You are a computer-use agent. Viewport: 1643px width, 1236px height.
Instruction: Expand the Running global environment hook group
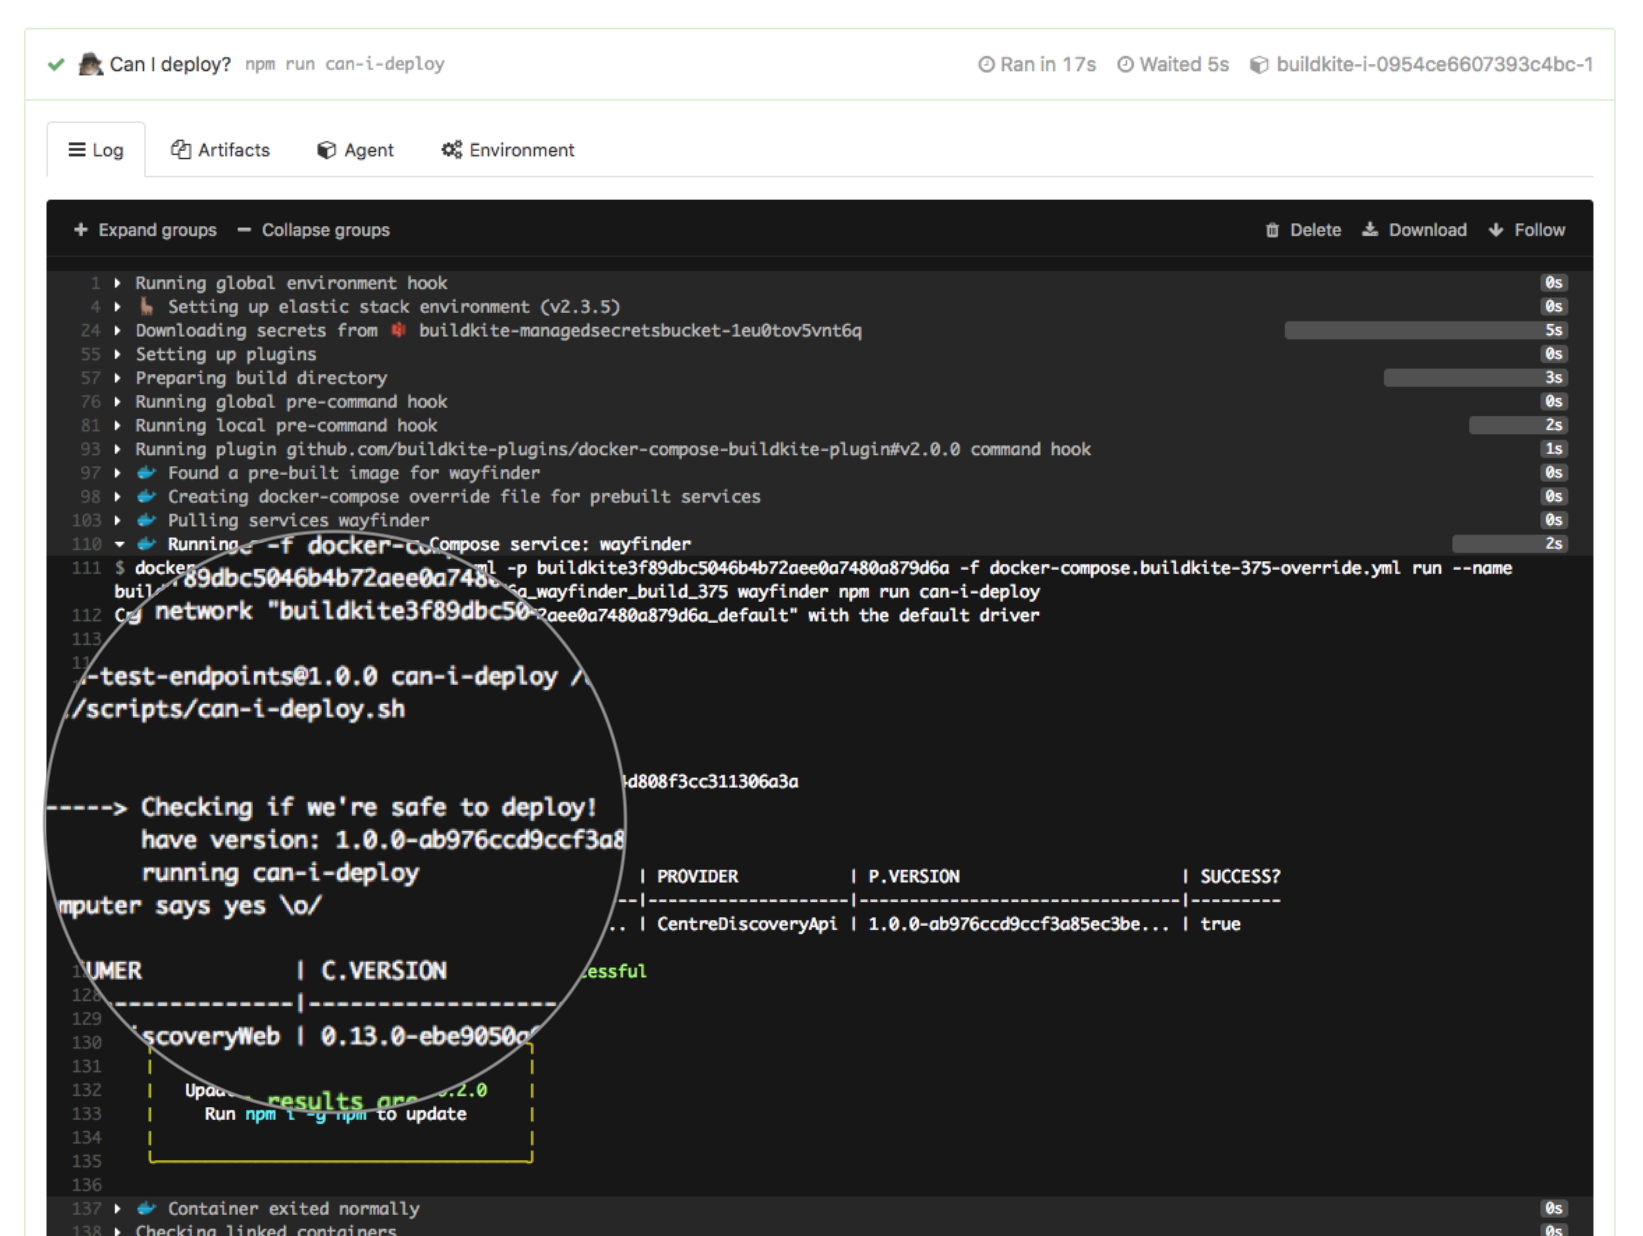click(118, 283)
